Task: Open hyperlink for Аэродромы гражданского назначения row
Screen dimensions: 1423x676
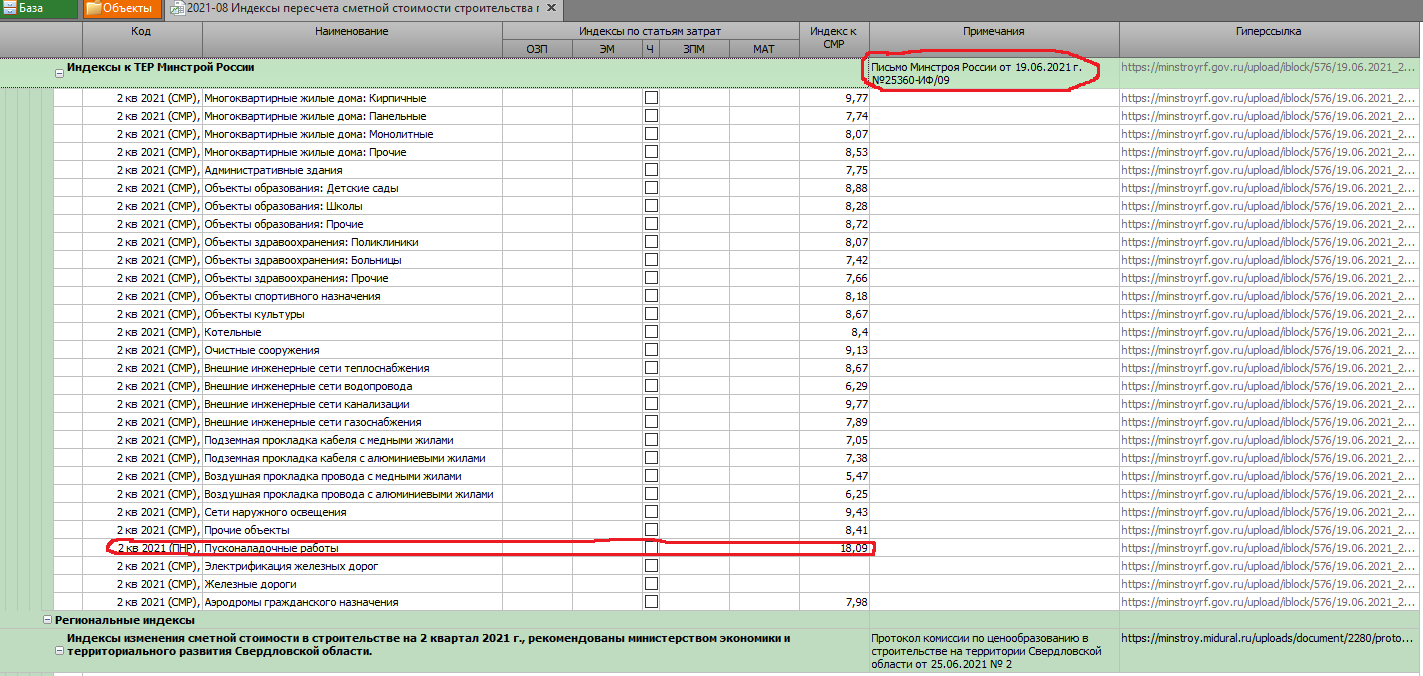Action: [1268, 602]
